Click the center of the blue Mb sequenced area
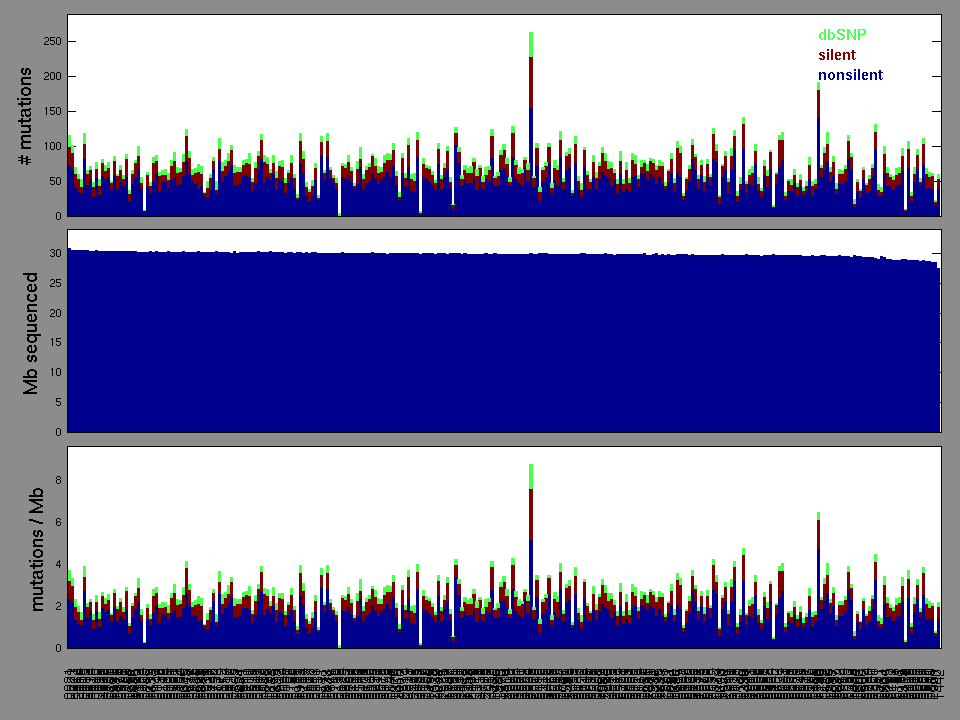This screenshot has height=720, width=960. 504,342
